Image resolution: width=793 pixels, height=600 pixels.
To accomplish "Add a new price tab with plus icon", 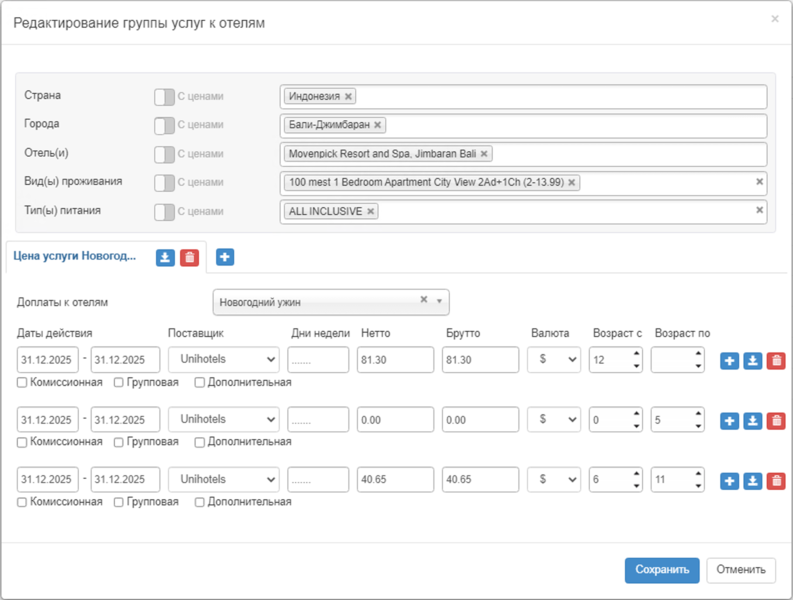I will pyautogui.click(x=225, y=257).
